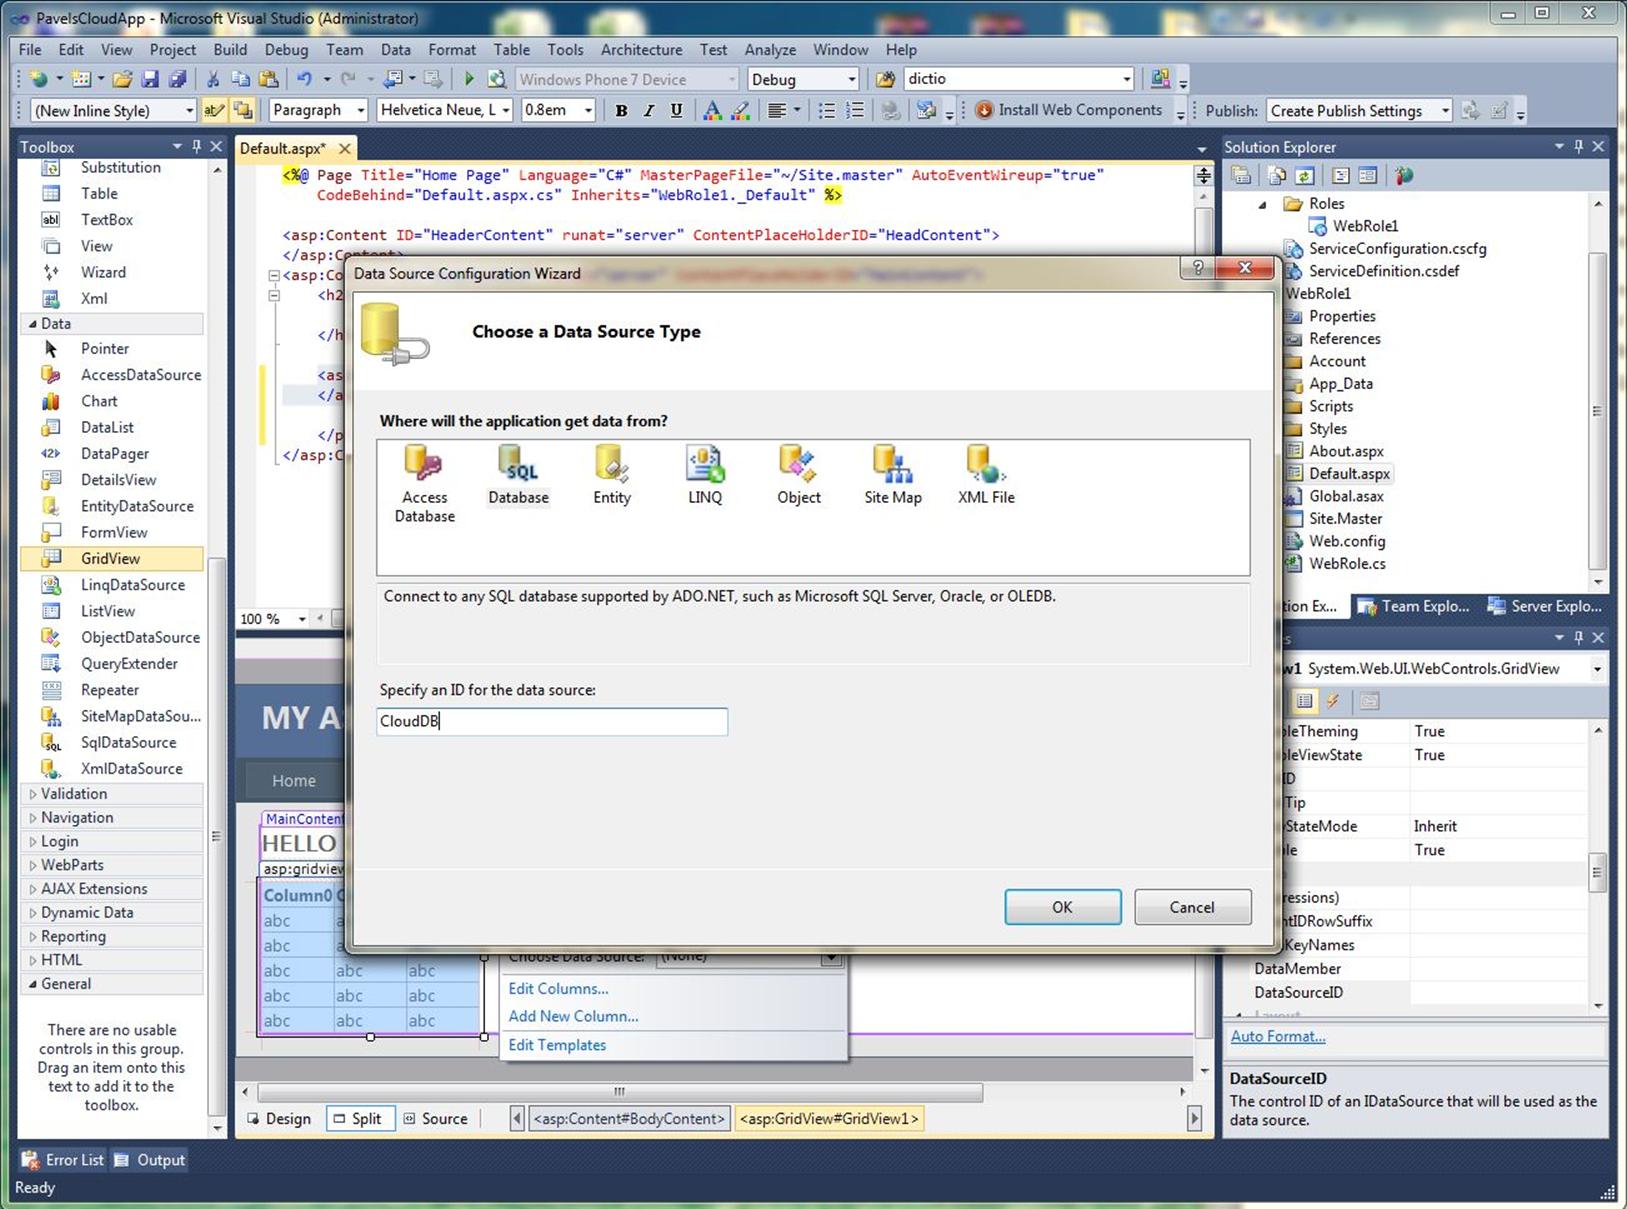Viewport: 1627px width, 1209px height.
Task: Click the numbered list toolbar icon
Action: 855,111
